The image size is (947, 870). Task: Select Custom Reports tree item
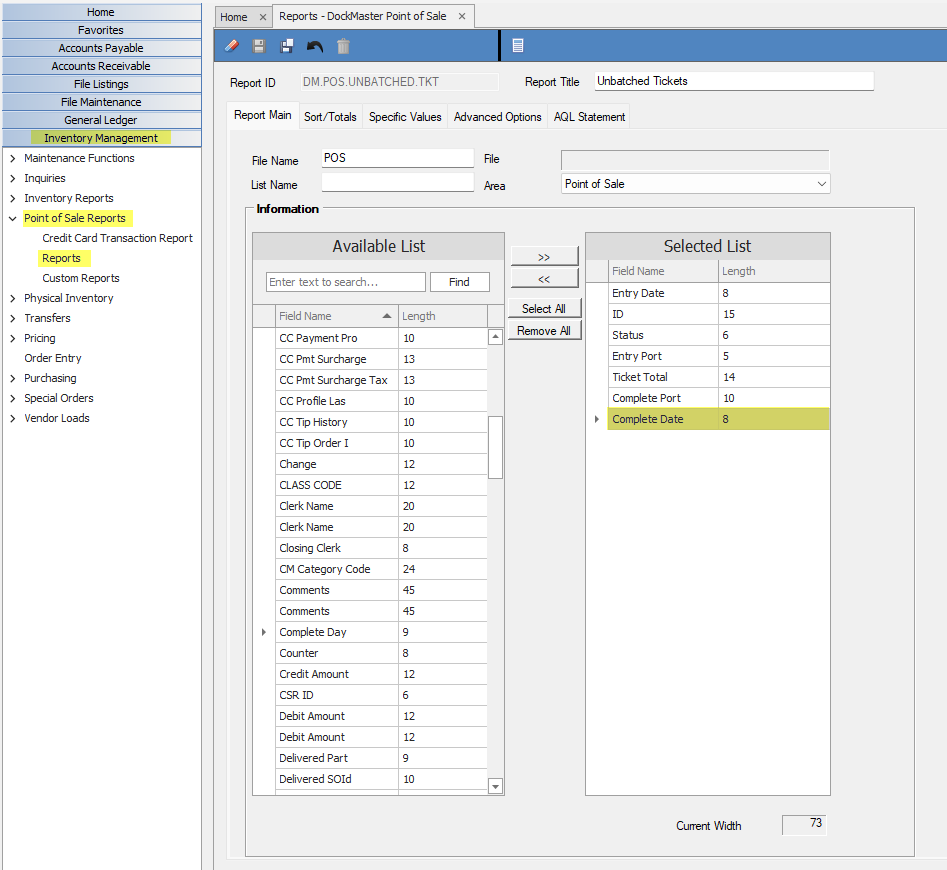[x=81, y=278]
